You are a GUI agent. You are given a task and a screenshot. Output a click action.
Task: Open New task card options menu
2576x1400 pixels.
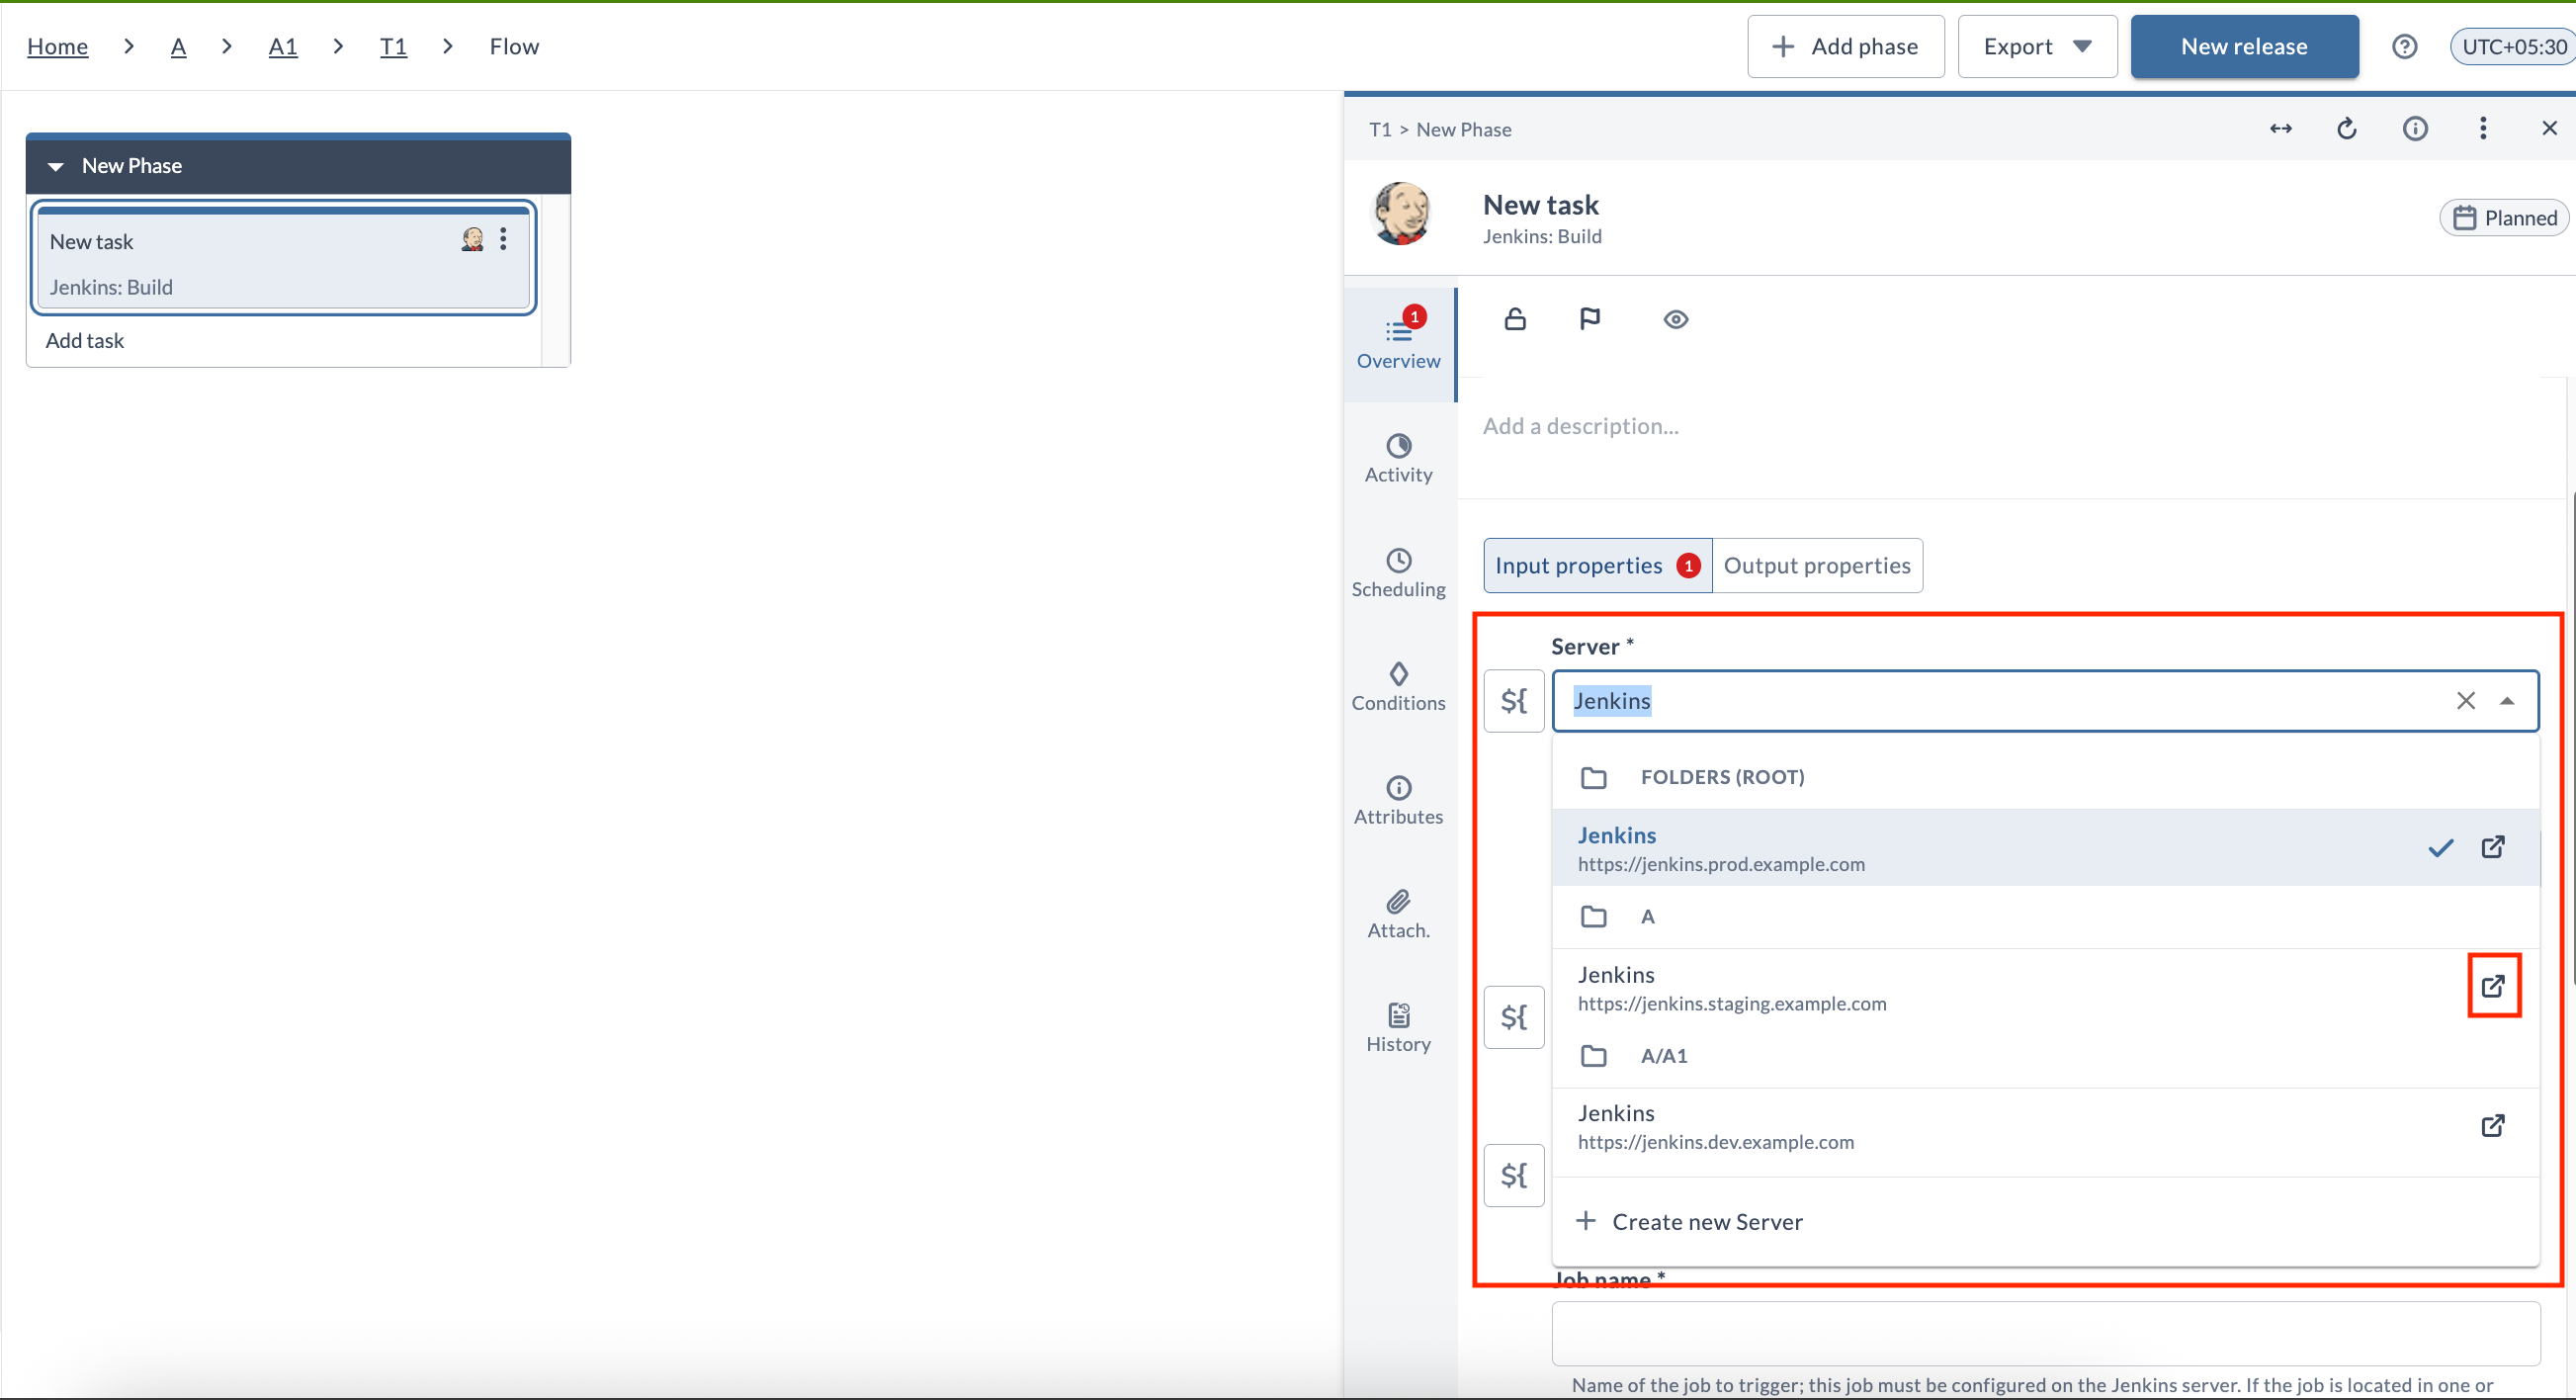click(503, 238)
